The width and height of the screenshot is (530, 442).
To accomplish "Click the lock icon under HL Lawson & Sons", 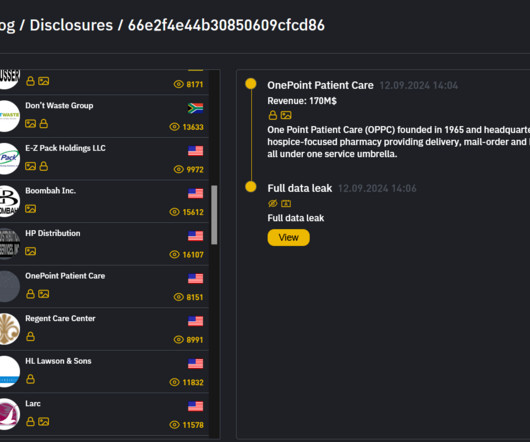I will pos(30,379).
